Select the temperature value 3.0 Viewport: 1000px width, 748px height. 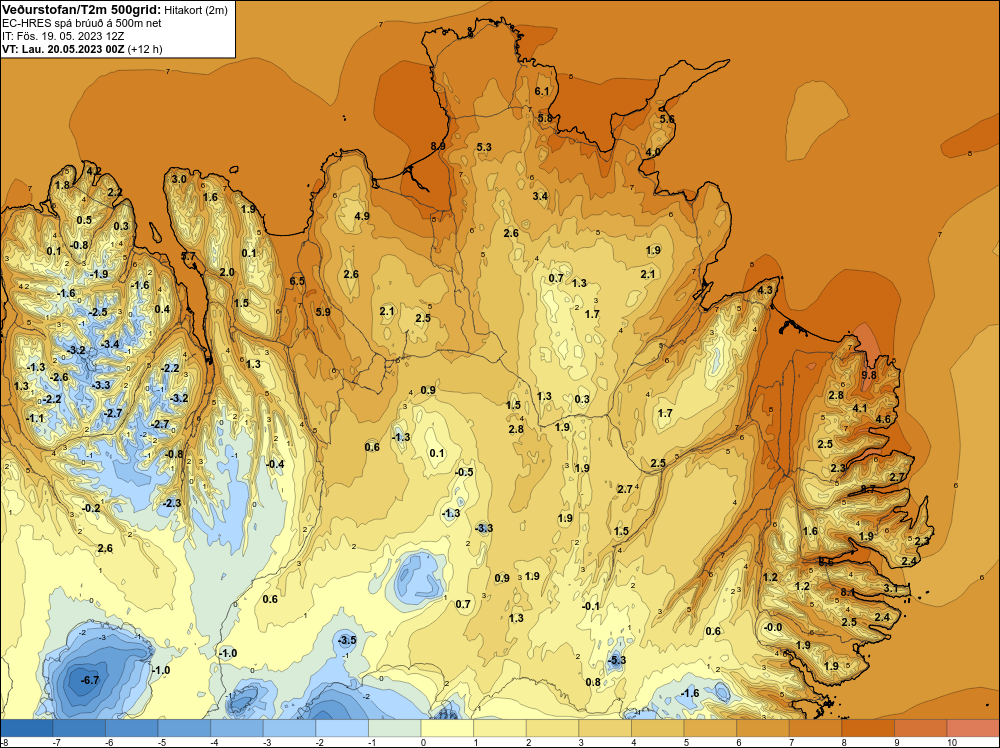pyautogui.click(x=179, y=179)
